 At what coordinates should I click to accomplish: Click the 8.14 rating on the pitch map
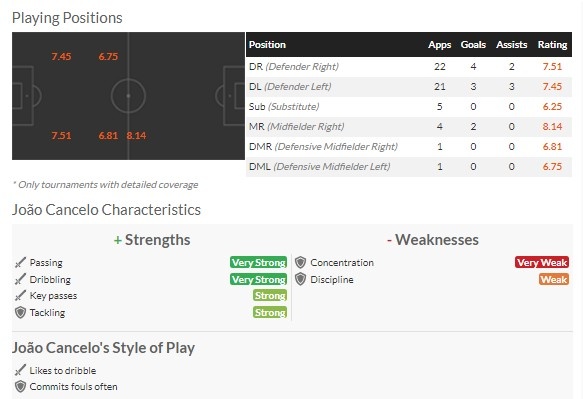tap(136, 136)
